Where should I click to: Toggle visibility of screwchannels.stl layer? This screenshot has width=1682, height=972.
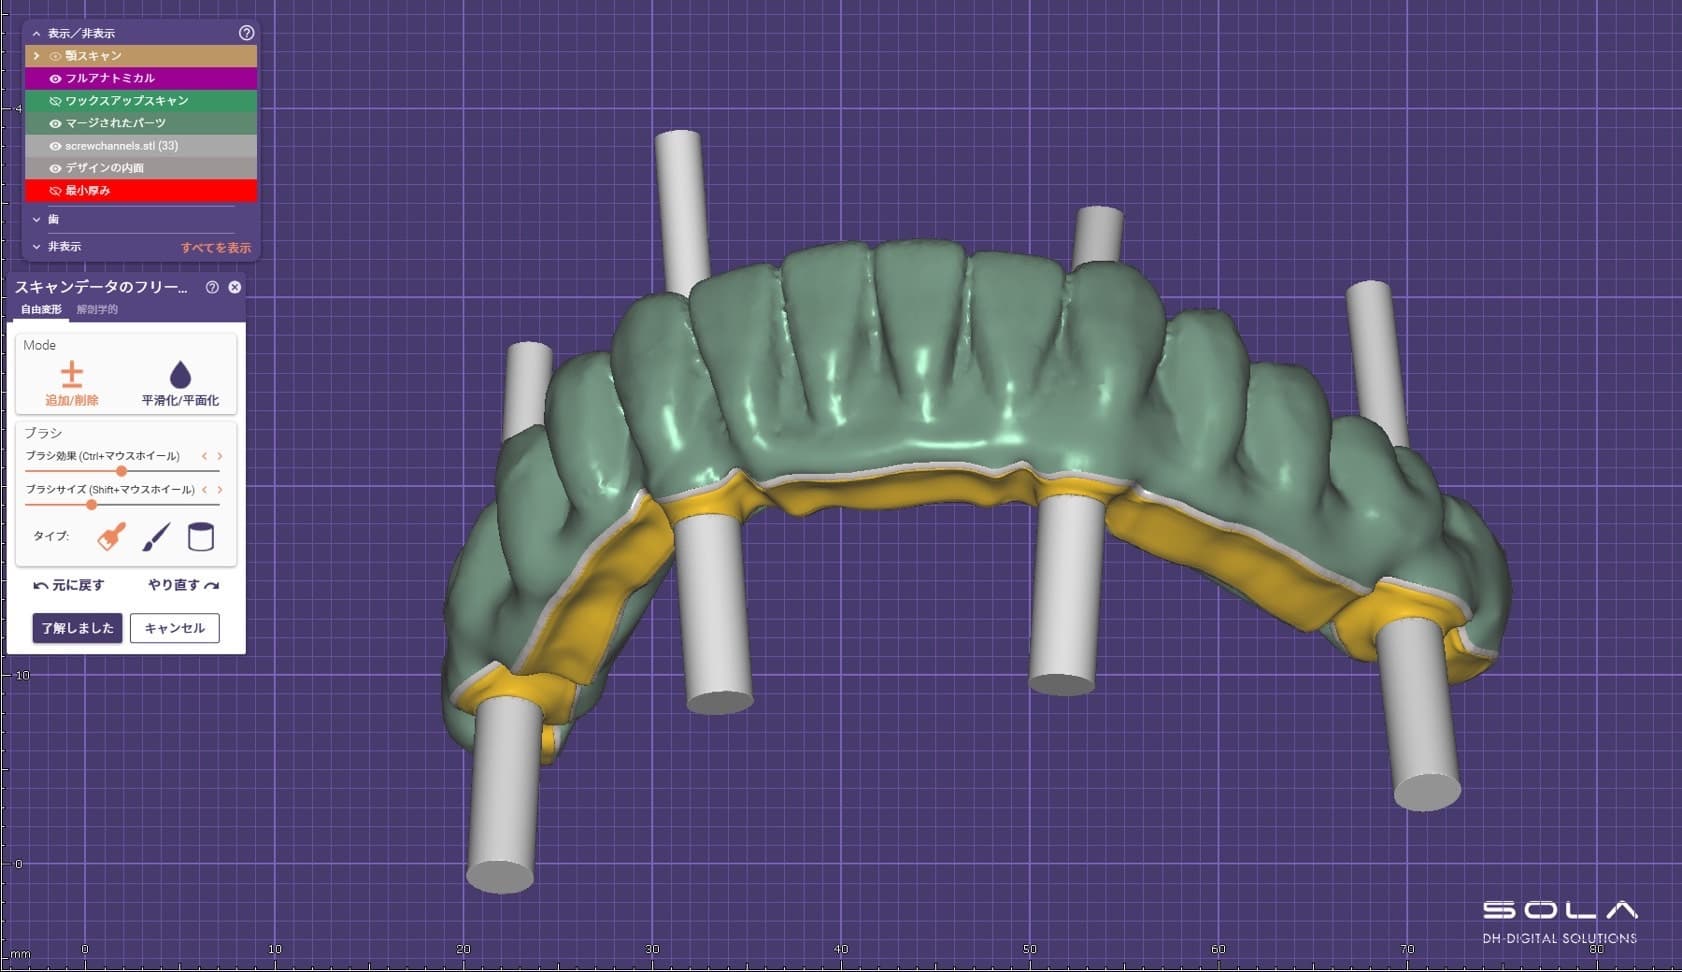(x=55, y=146)
